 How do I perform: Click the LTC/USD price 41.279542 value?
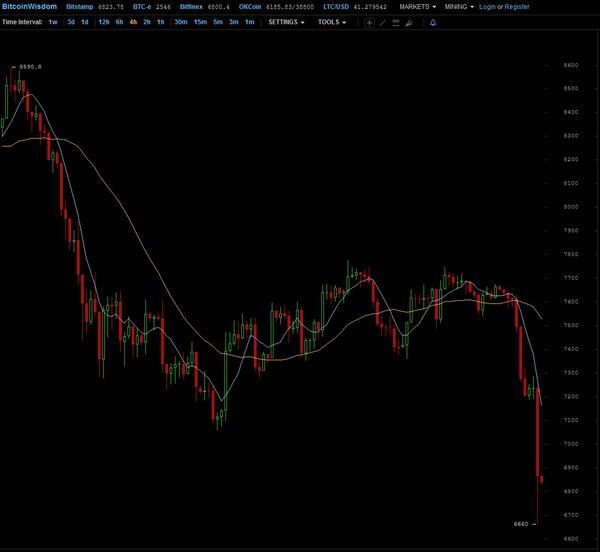(x=370, y=7)
